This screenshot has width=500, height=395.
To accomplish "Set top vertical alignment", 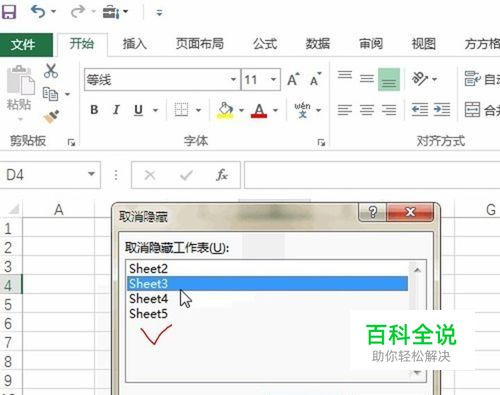I will [x=345, y=75].
